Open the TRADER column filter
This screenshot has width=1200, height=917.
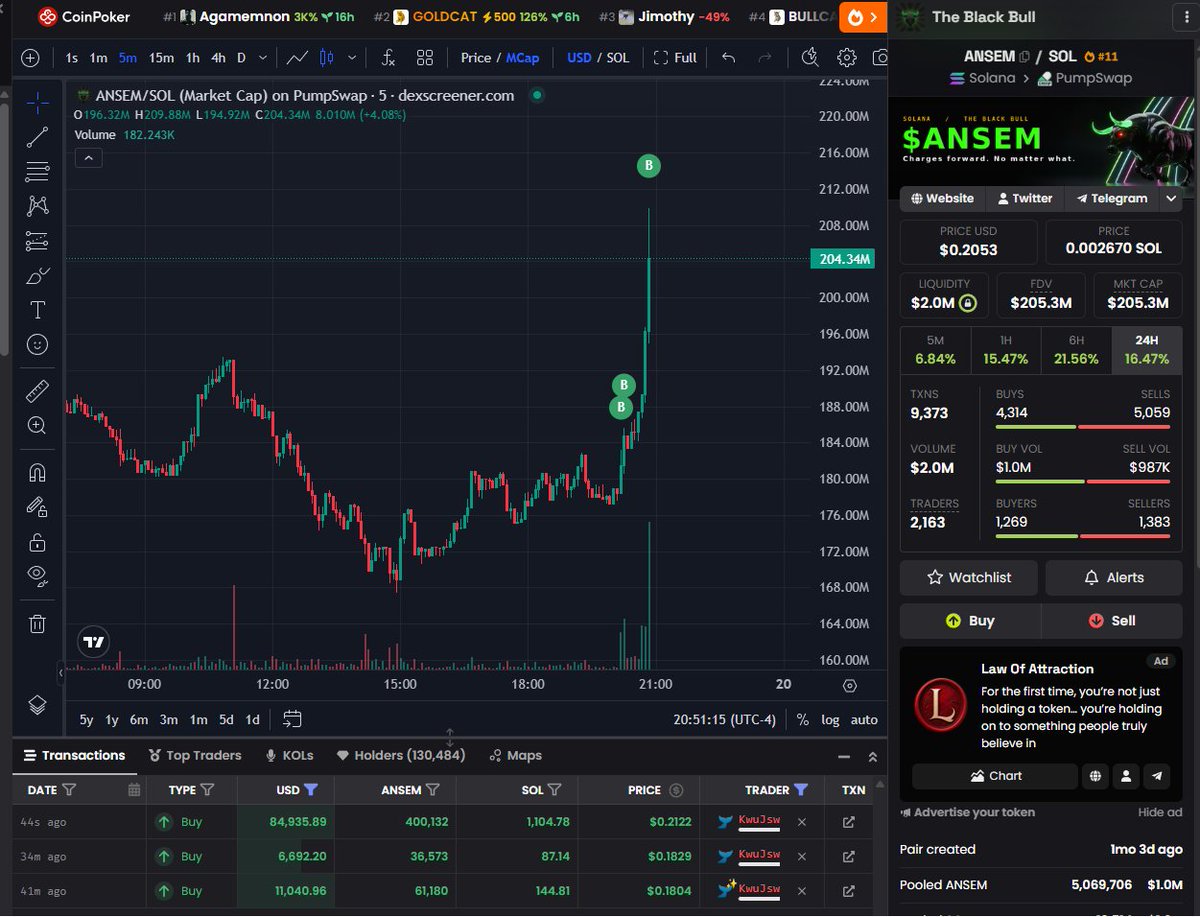(801, 790)
